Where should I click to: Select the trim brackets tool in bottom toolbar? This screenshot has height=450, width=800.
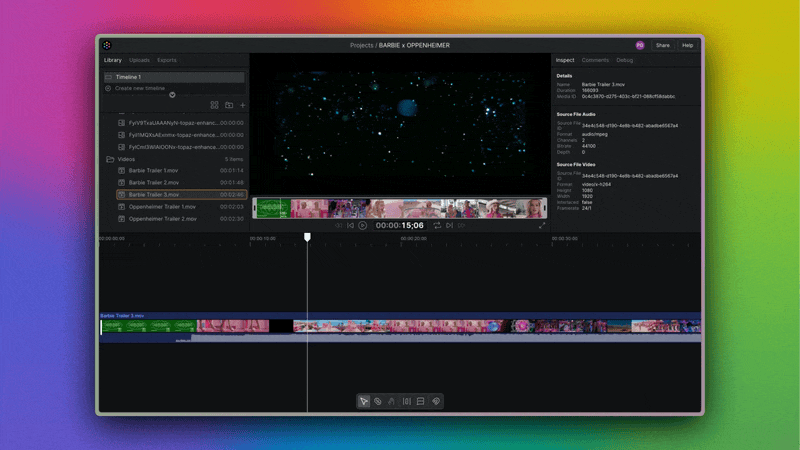(x=407, y=402)
